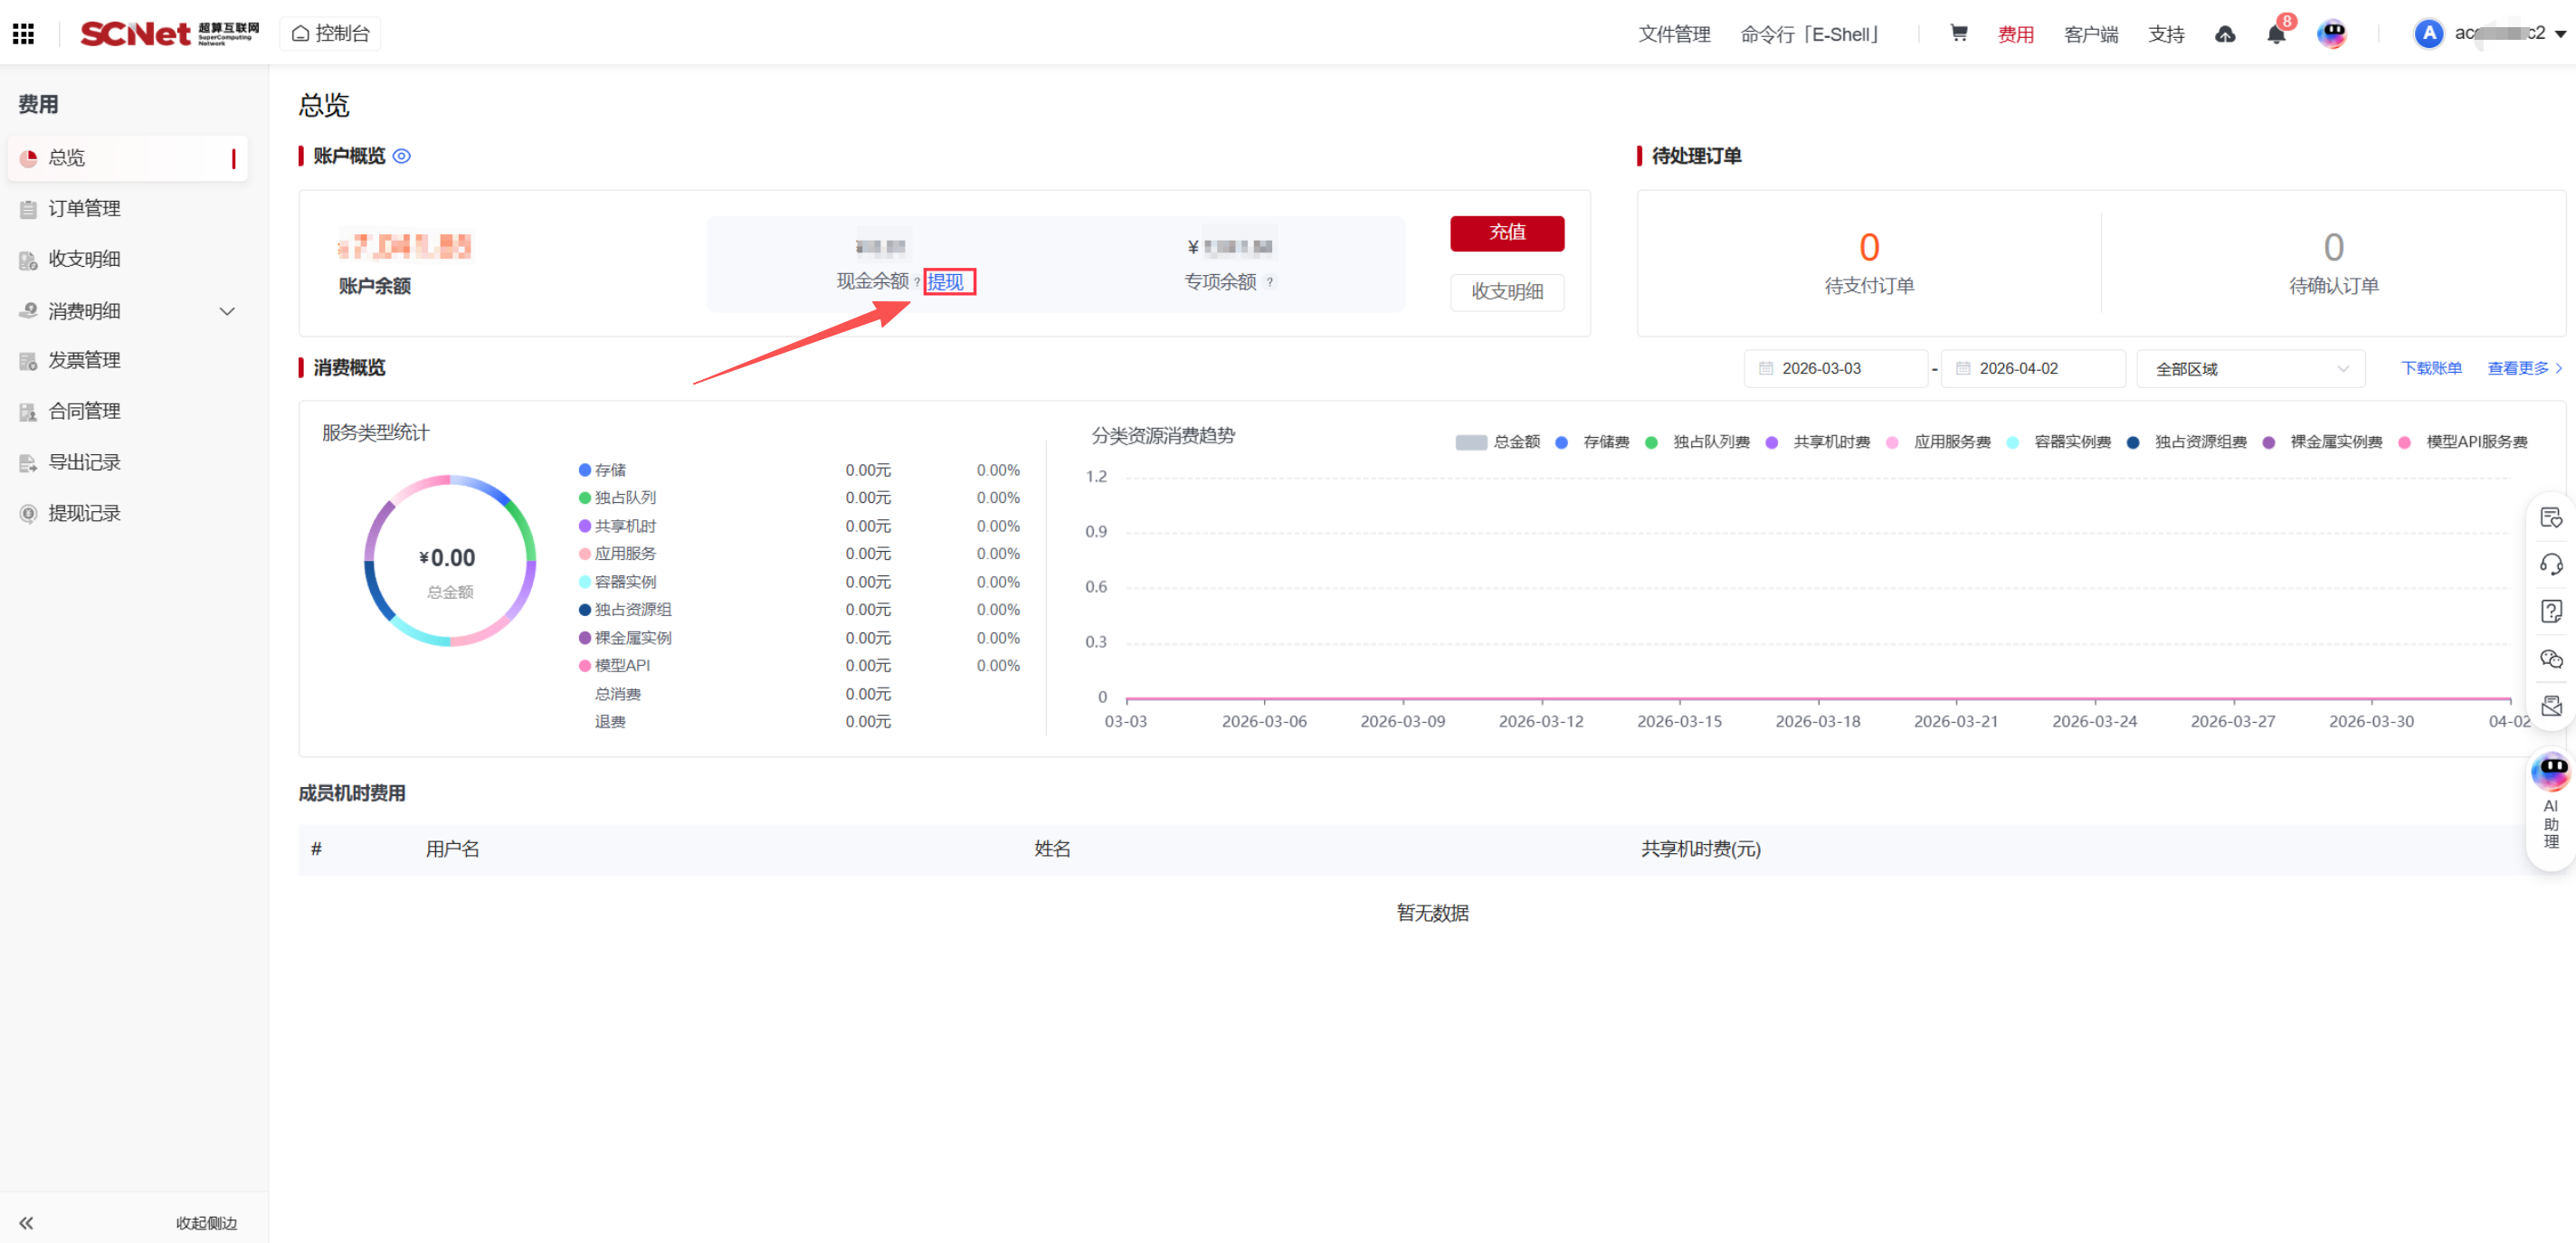The height and width of the screenshot is (1243, 2576).
Task: Open the shopping cart icon
Action: coord(1958,33)
